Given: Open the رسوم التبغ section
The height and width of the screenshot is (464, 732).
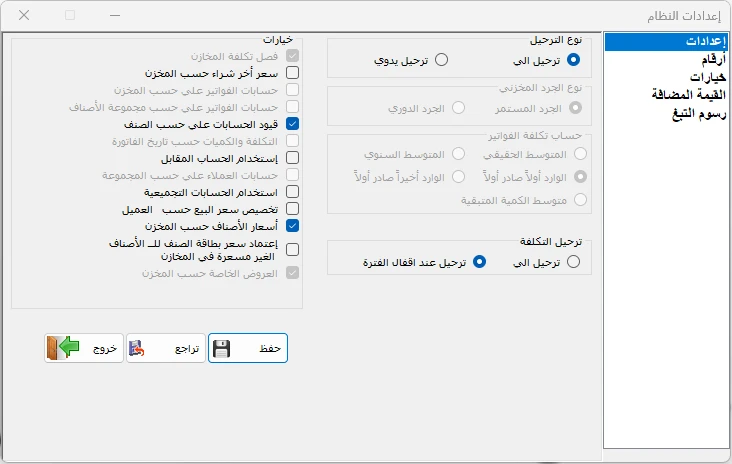Looking at the screenshot, I should (699, 113).
